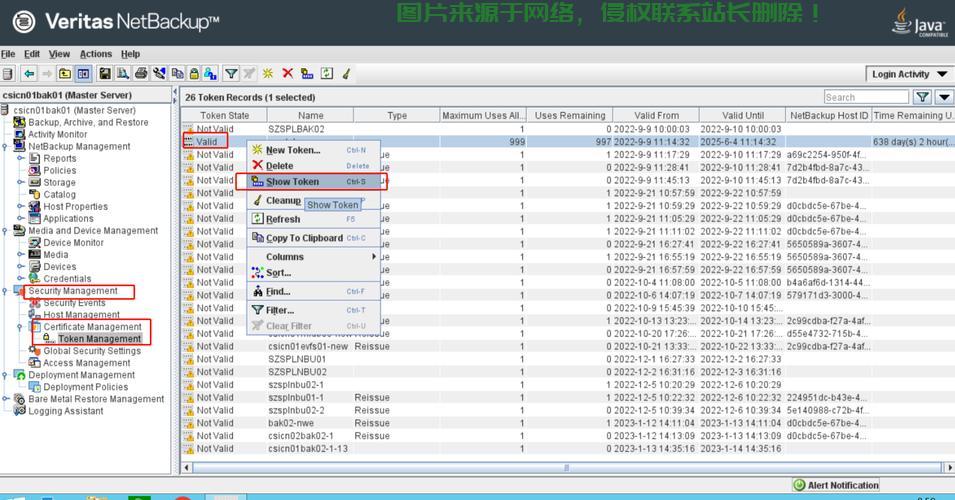Click the save floppy disk toolbar icon
The width and height of the screenshot is (955, 500).
point(104,74)
